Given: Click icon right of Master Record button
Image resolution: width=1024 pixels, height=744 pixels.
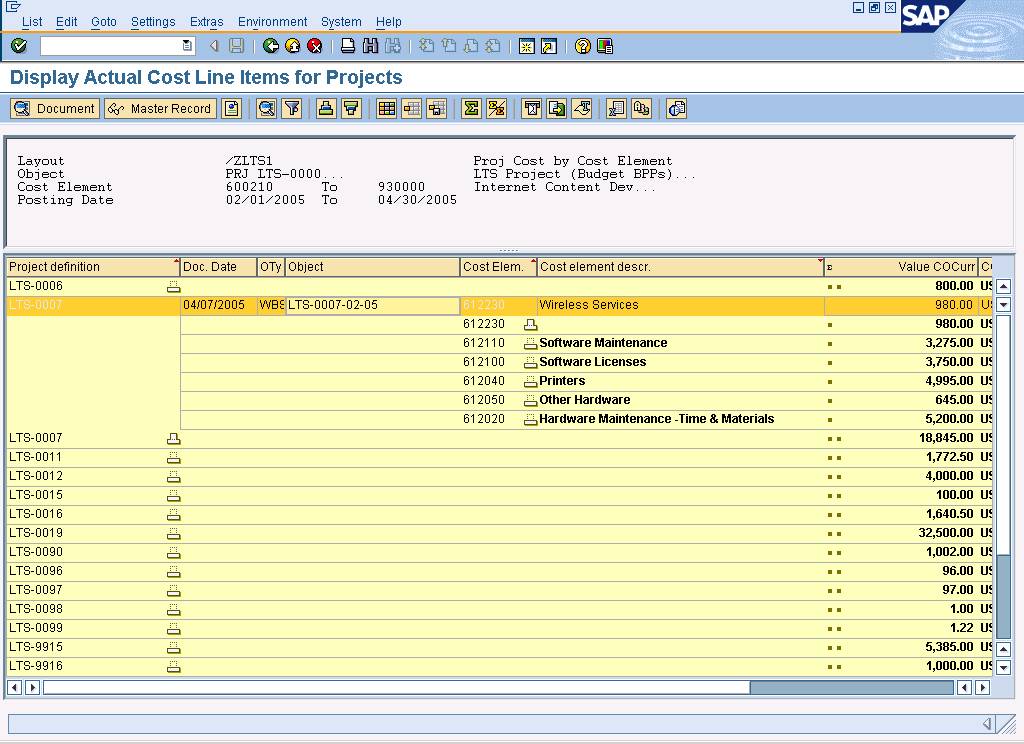Looking at the screenshot, I should point(232,108).
